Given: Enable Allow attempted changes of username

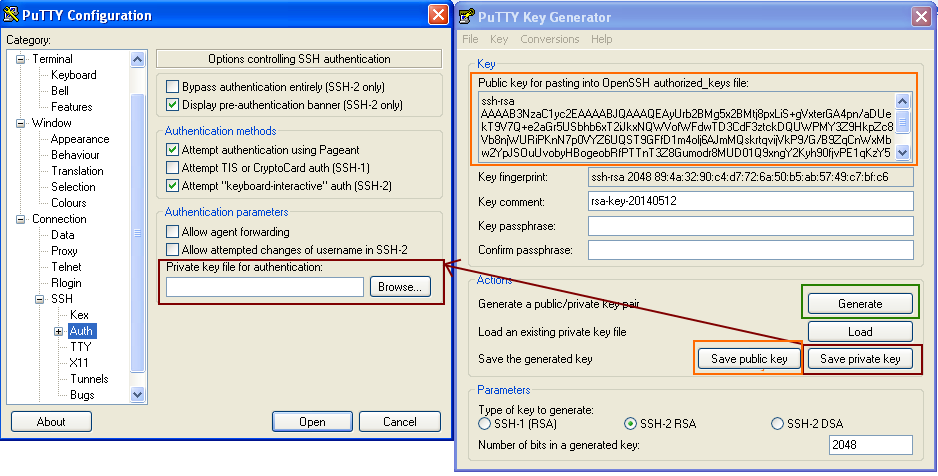Looking at the screenshot, I should [x=172, y=249].
